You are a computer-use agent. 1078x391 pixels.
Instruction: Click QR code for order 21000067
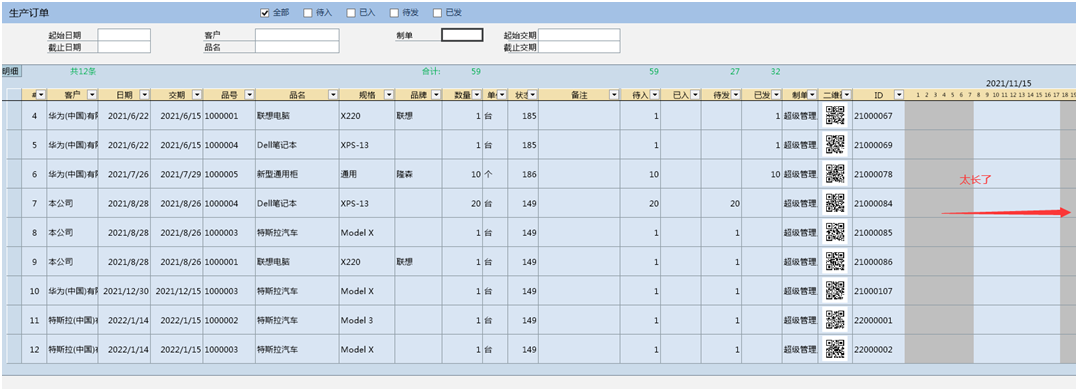835,115
